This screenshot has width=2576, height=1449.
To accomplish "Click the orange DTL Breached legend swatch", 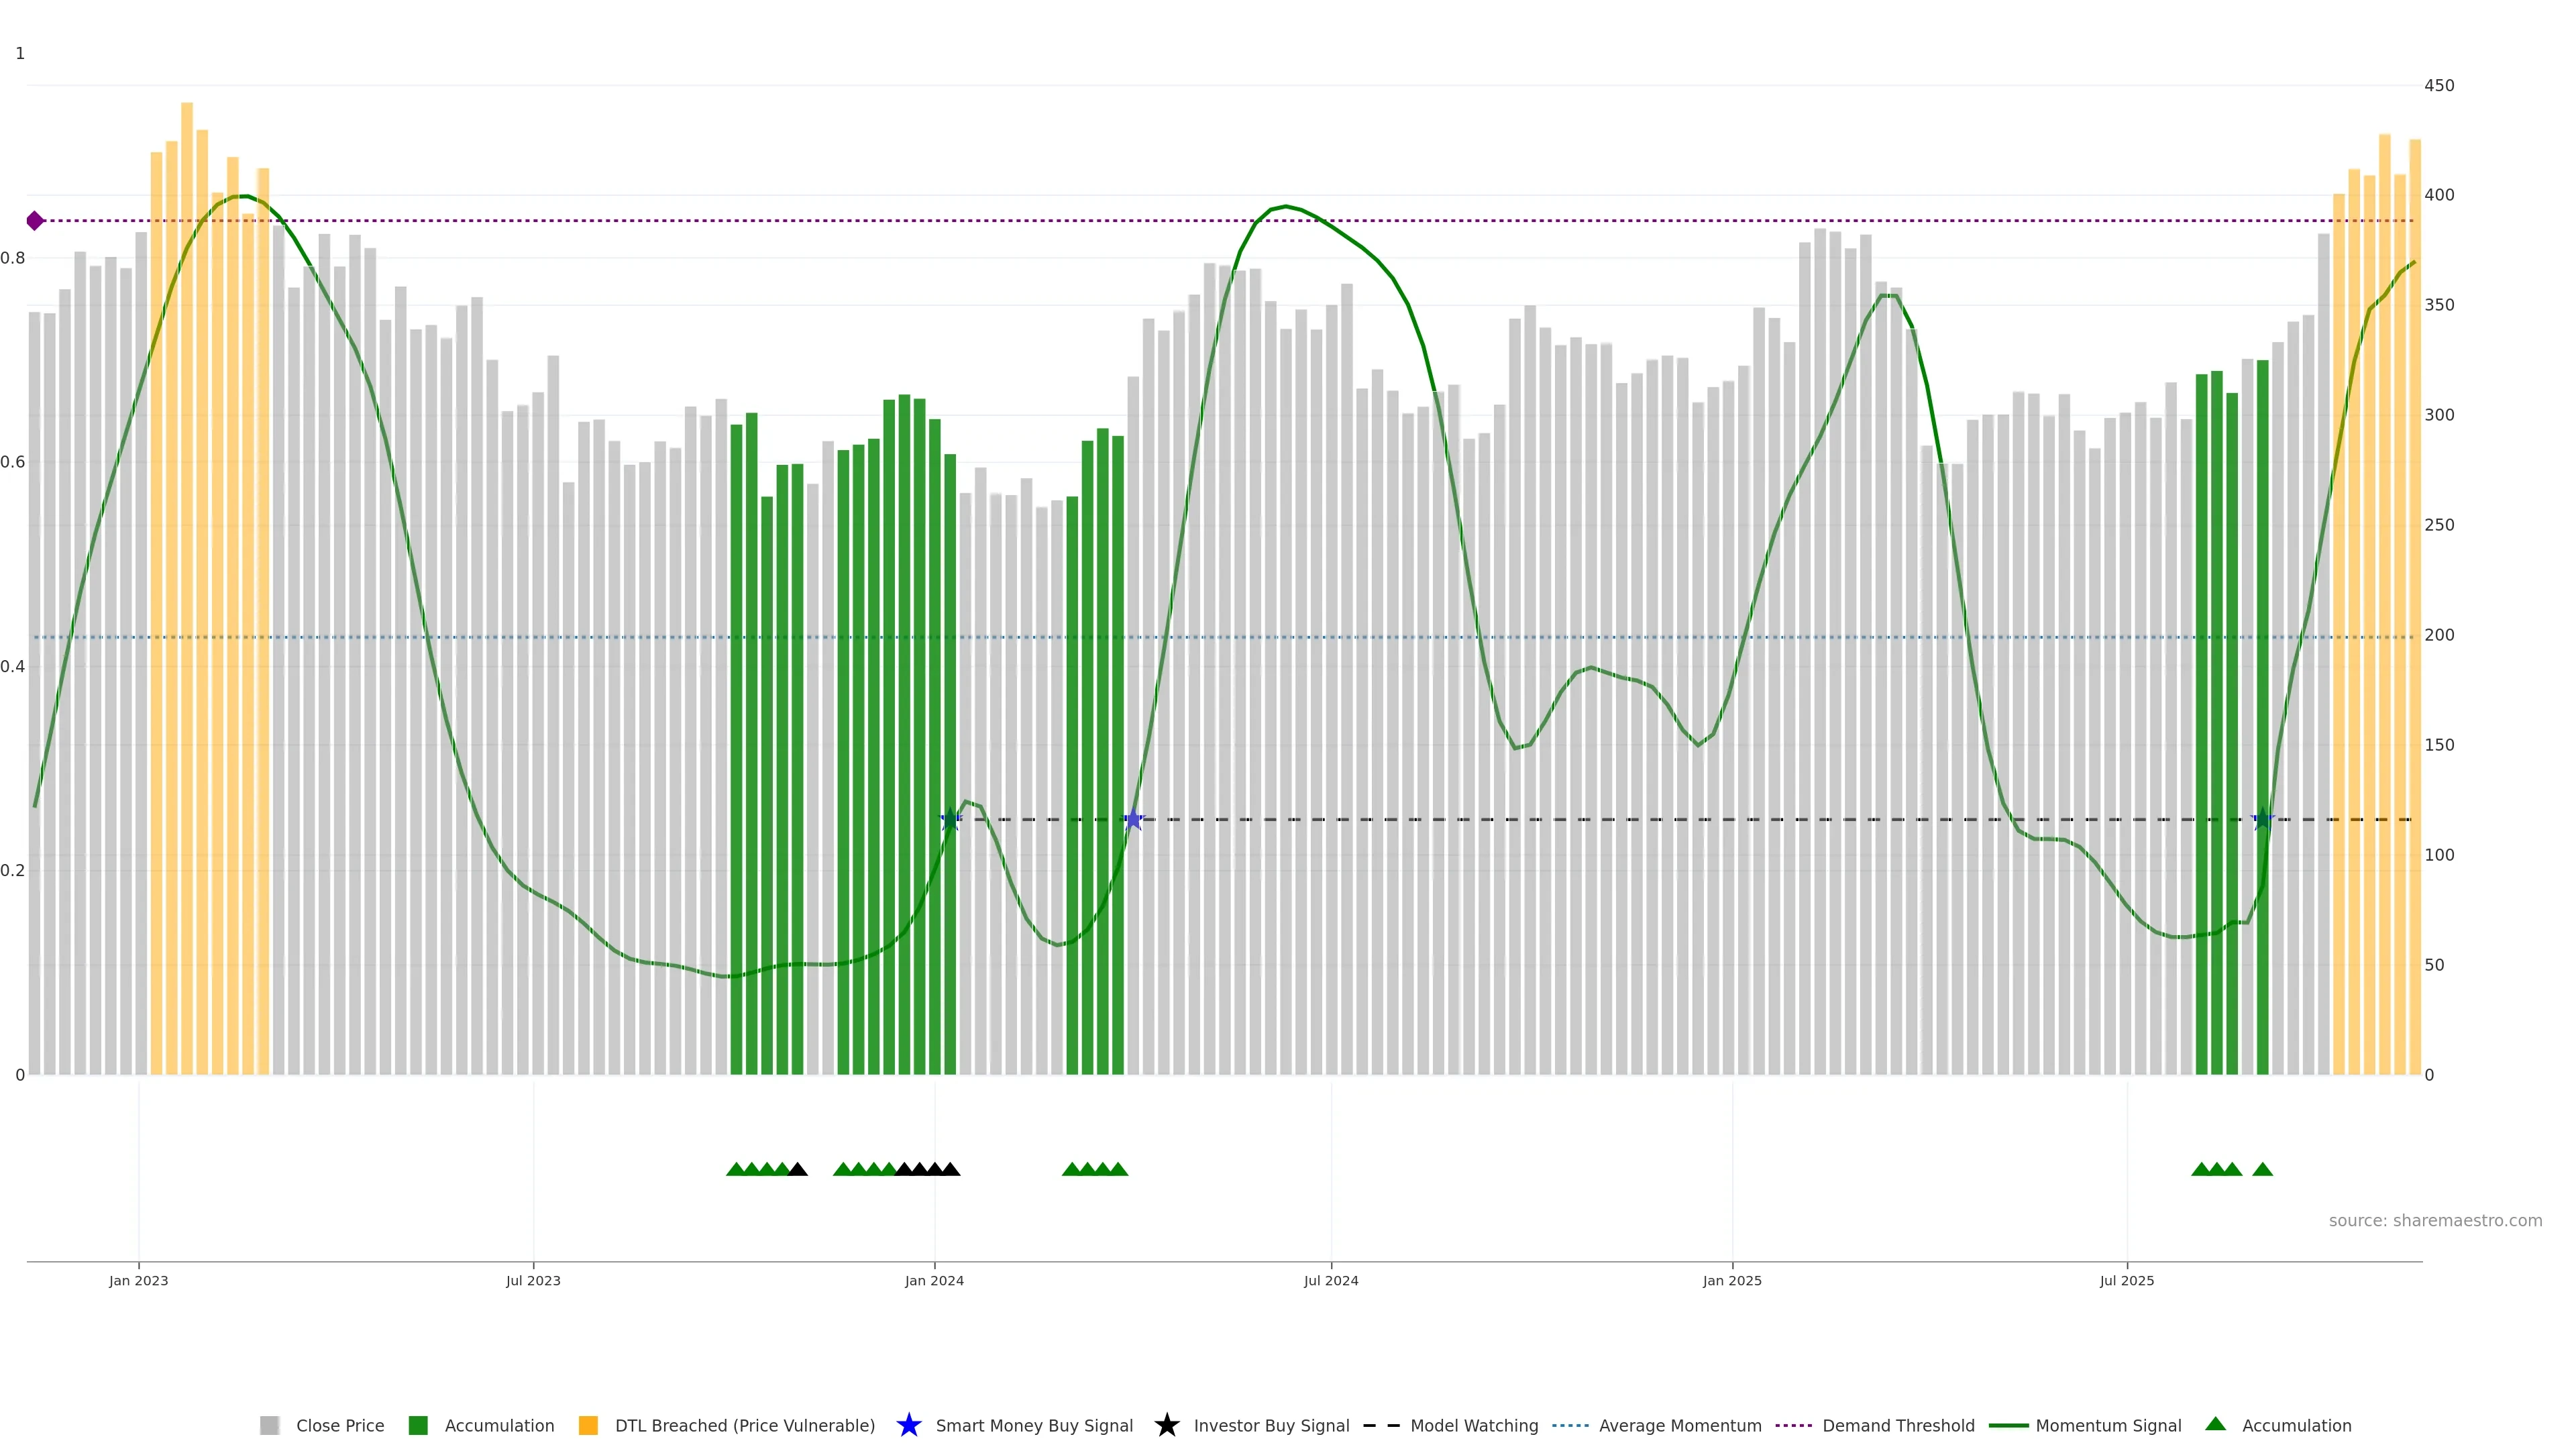I will click(588, 1425).
